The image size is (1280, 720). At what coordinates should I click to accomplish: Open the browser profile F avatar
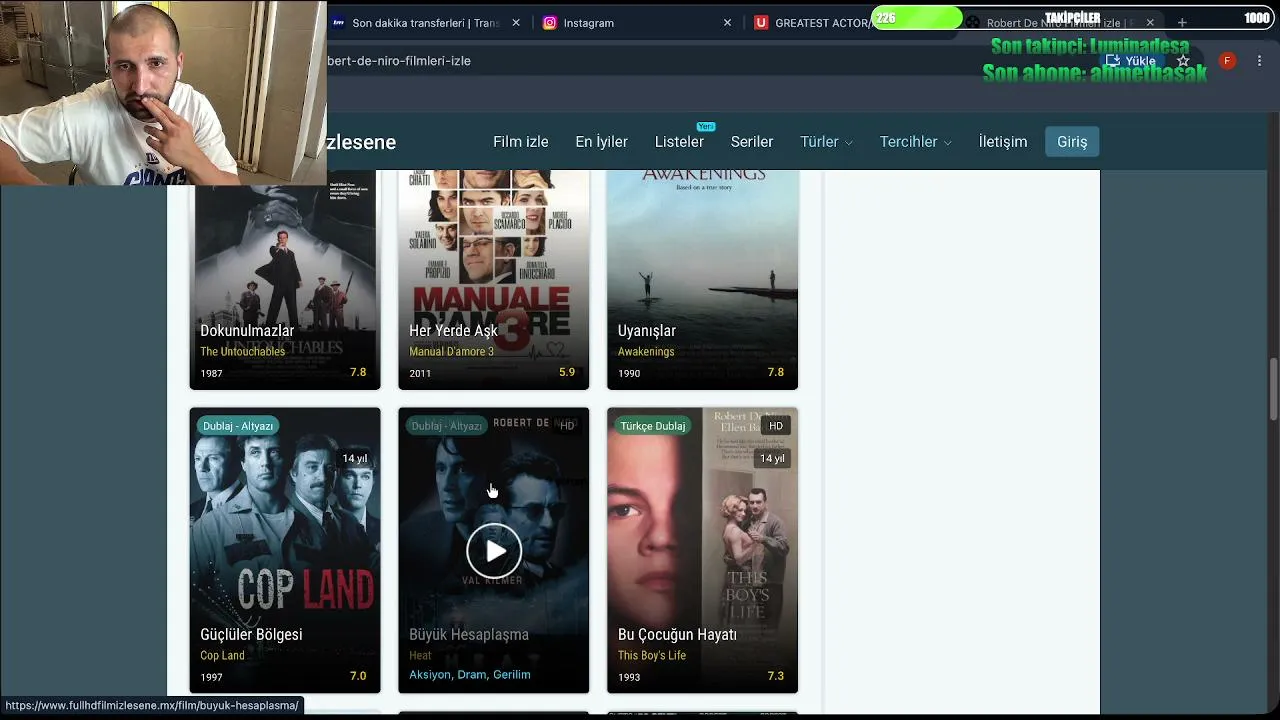[x=1227, y=61]
